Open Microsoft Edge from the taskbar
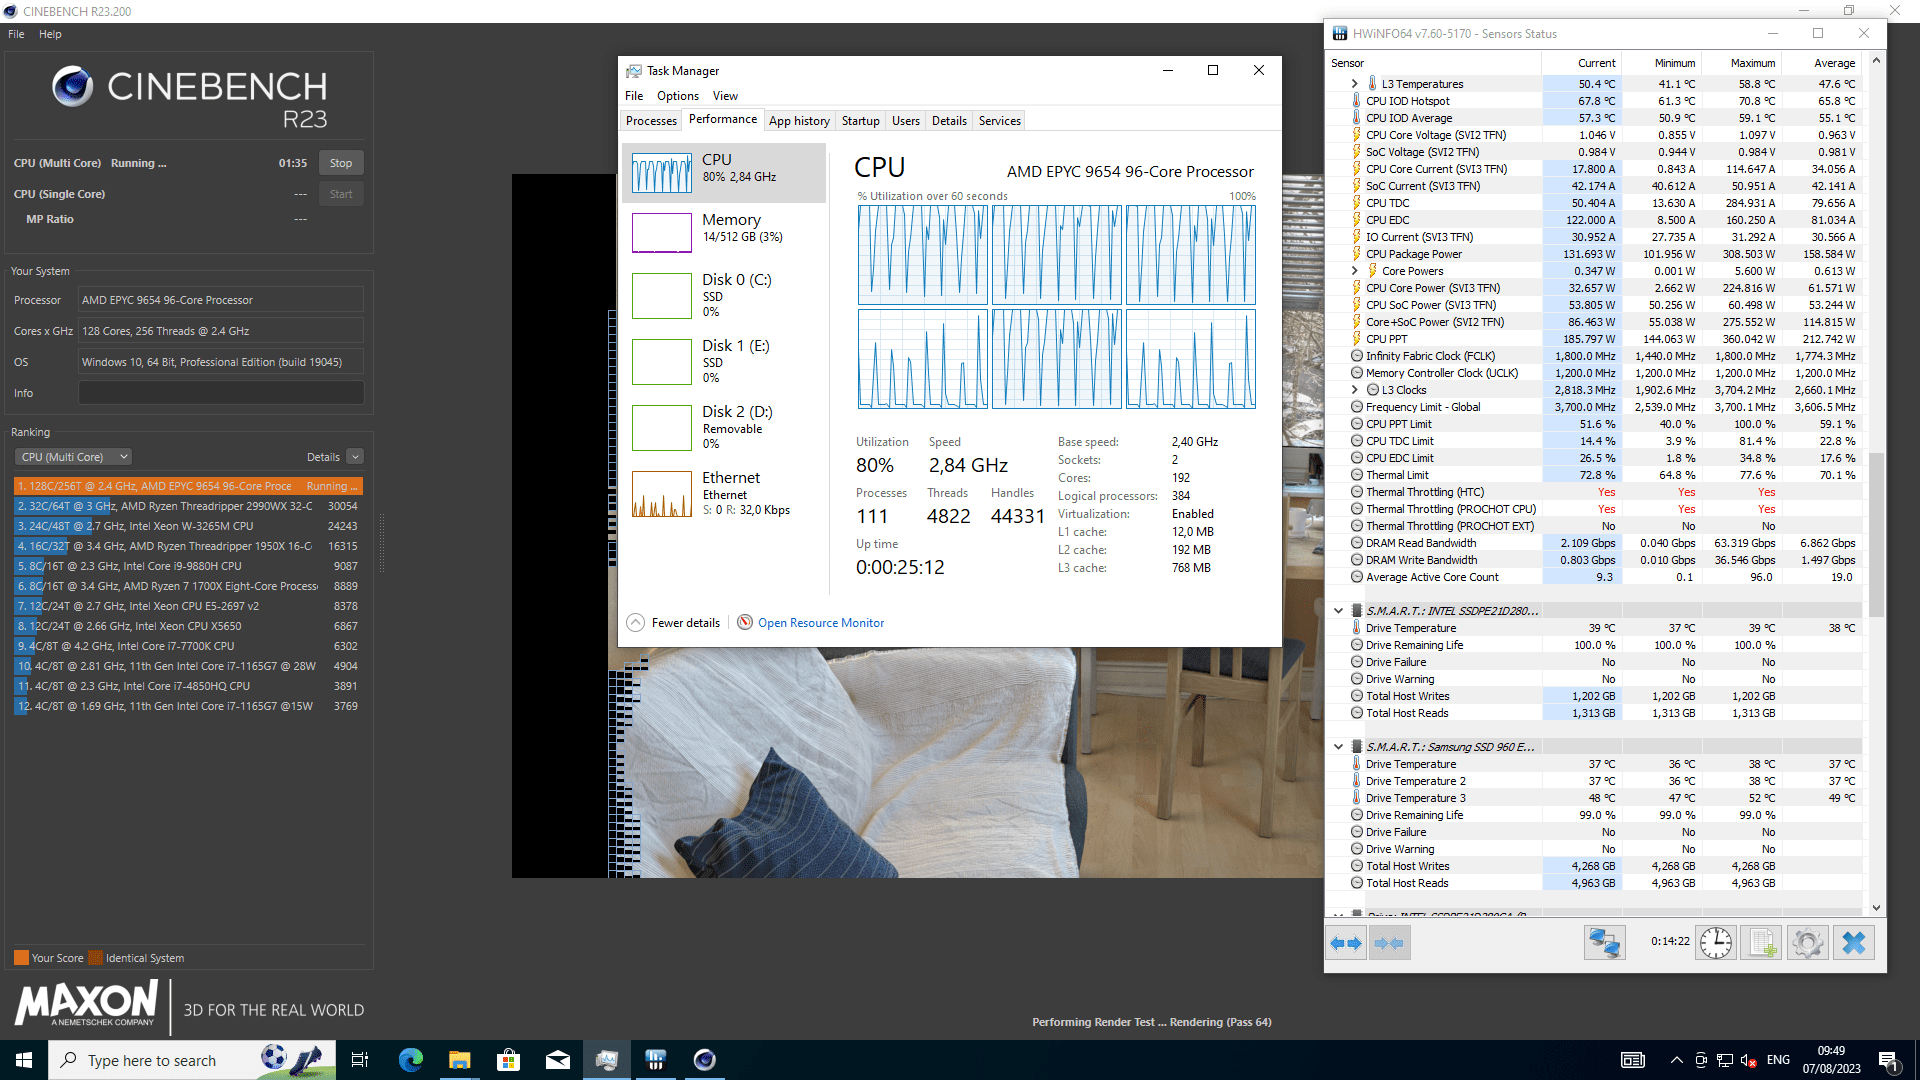 (410, 1060)
